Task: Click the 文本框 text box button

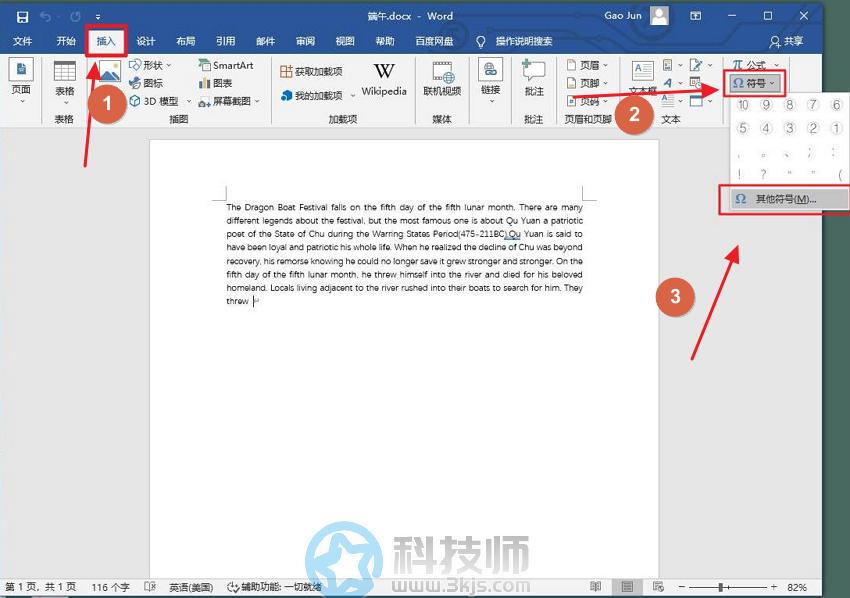Action: coord(643,79)
